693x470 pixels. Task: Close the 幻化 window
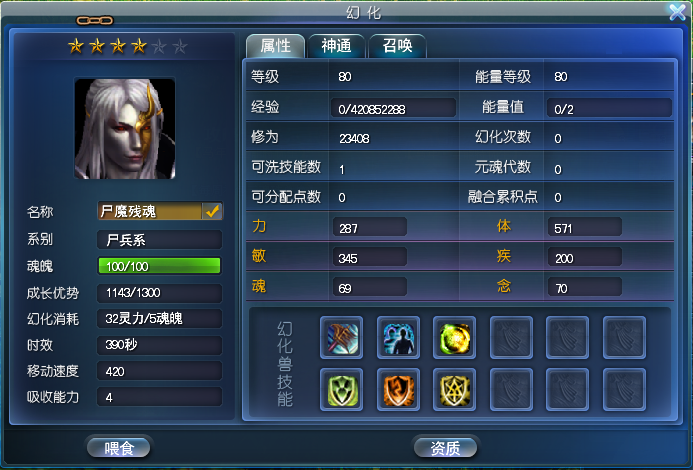pyautogui.click(x=678, y=12)
